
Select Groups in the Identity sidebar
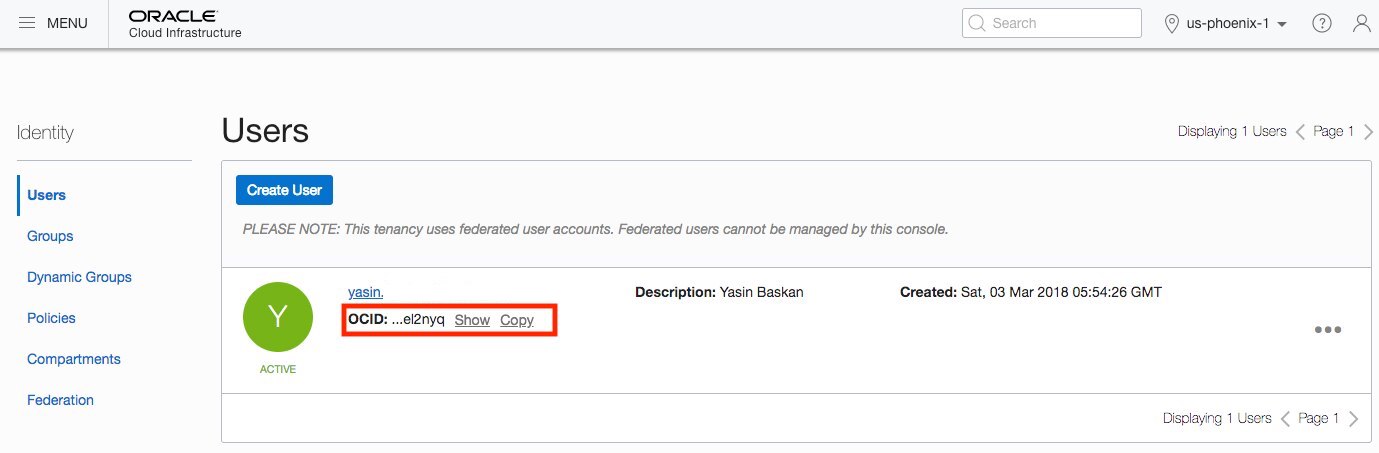[x=50, y=236]
